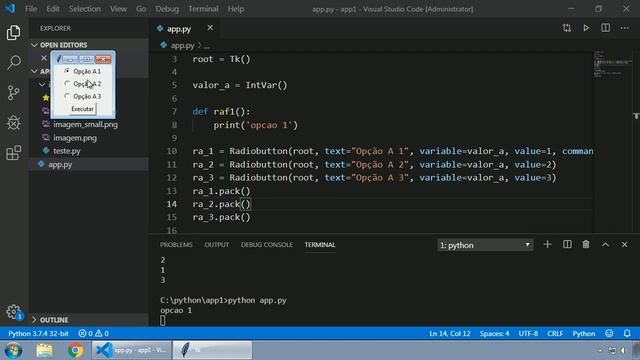The height and width of the screenshot is (360, 640).
Task: Switch to the Terminal panel tab
Action: coord(320,244)
